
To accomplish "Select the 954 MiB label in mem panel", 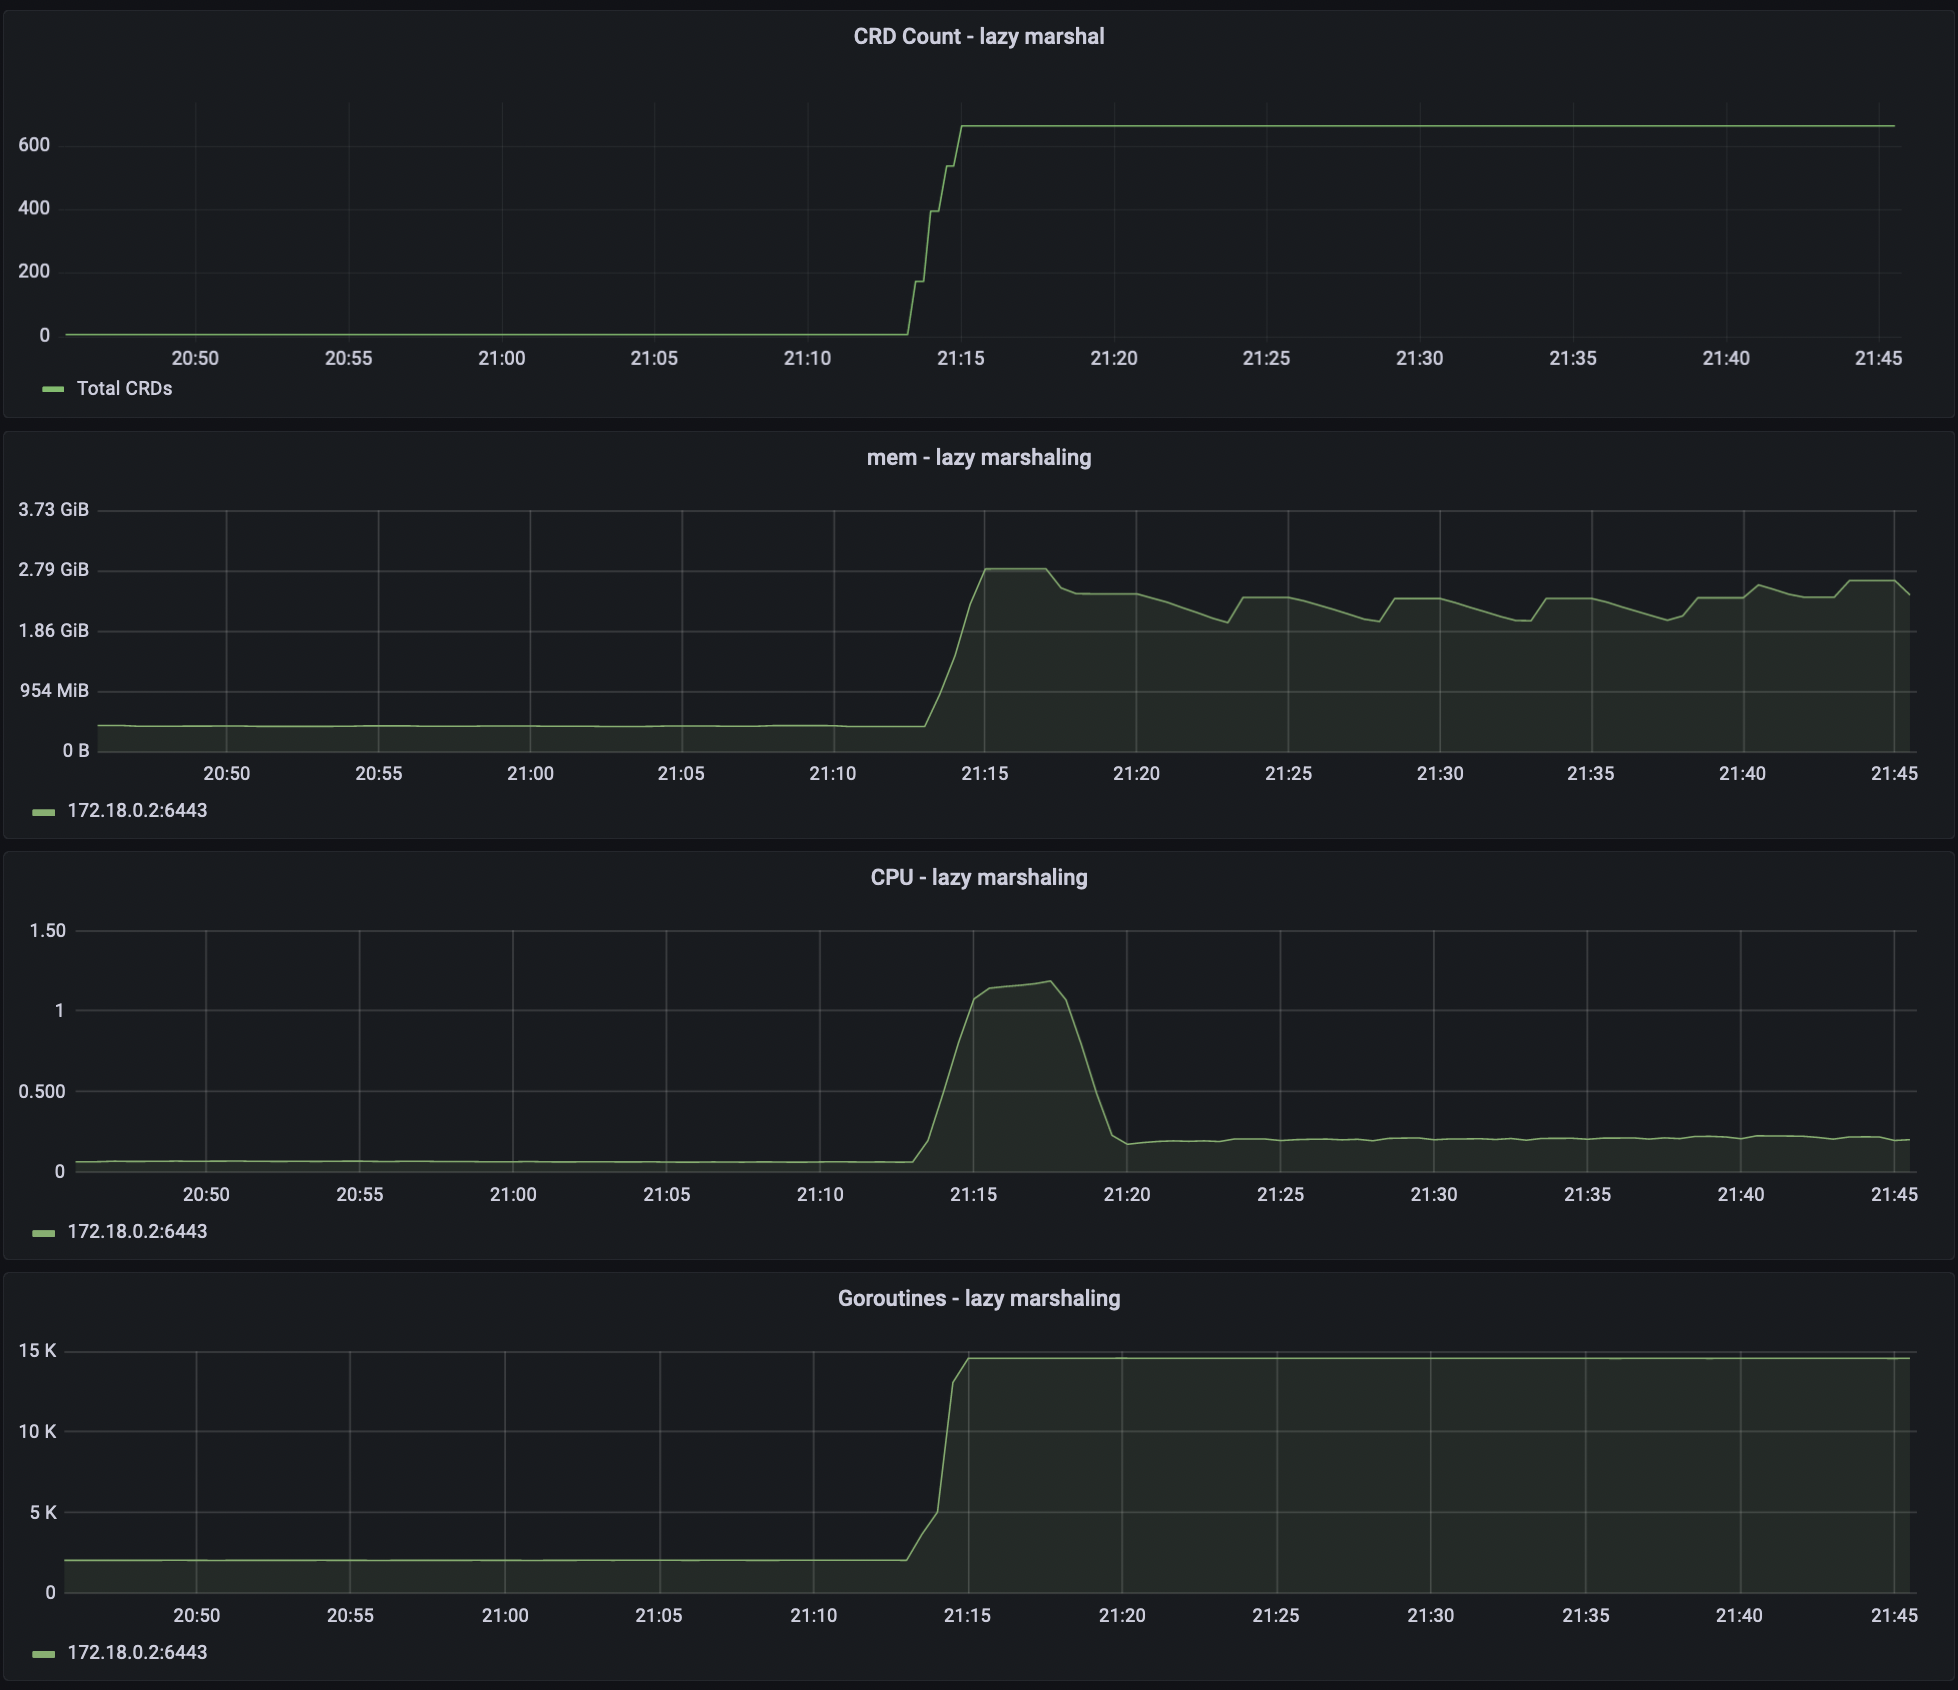I will pos(55,691).
